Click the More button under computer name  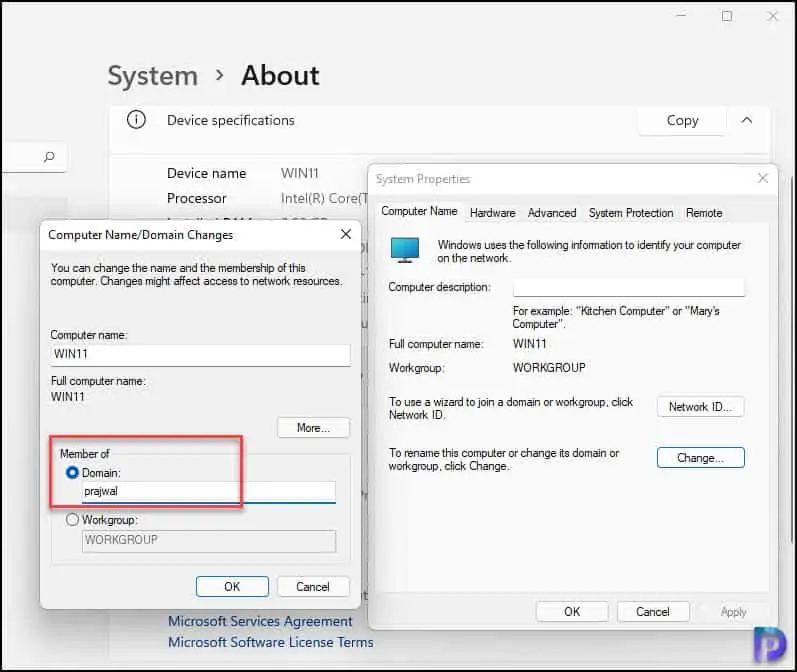point(313,428)
